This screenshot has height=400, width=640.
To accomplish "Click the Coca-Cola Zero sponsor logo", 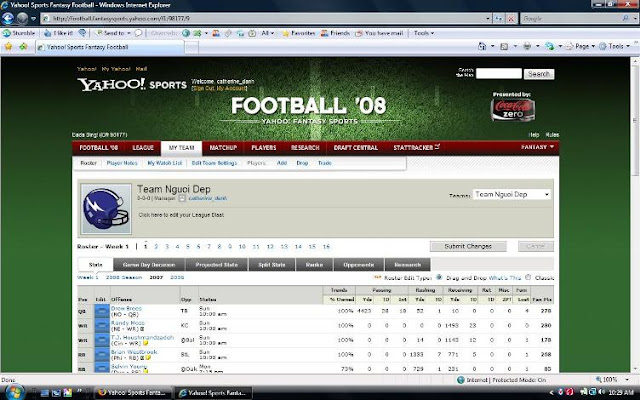I will [513, 109].
